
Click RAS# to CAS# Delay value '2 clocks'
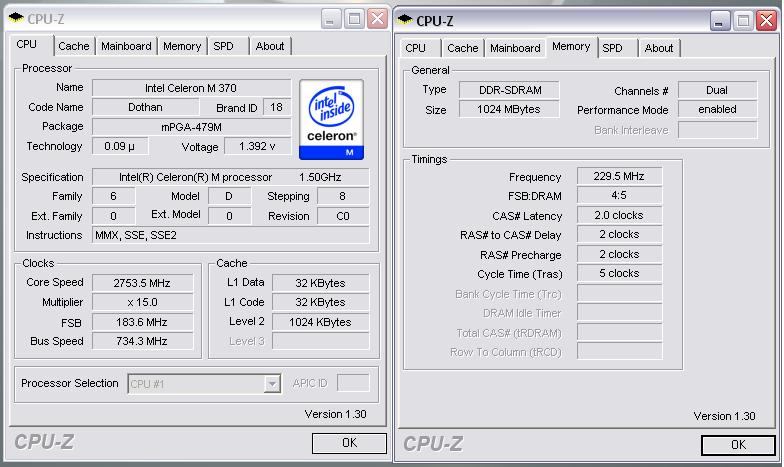620,234
